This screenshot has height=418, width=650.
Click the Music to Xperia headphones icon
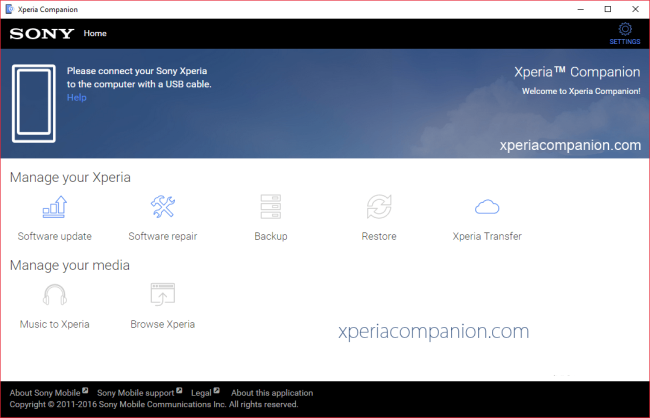pos(54,295)
